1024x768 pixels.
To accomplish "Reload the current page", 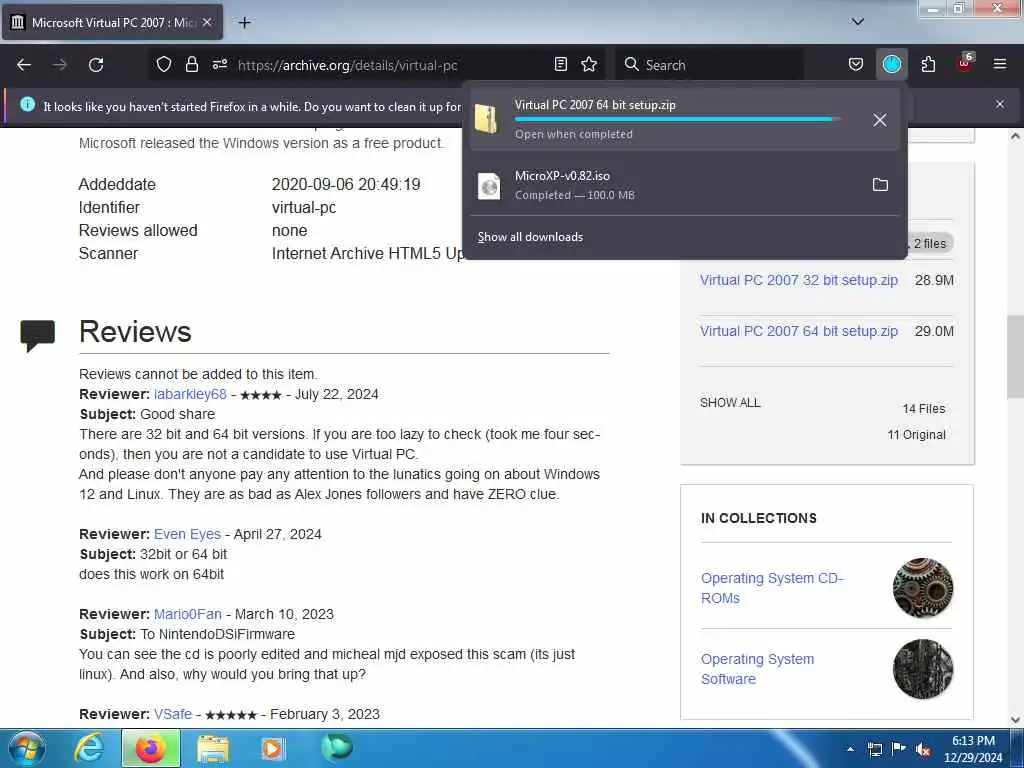I will [x=96, y=65].
